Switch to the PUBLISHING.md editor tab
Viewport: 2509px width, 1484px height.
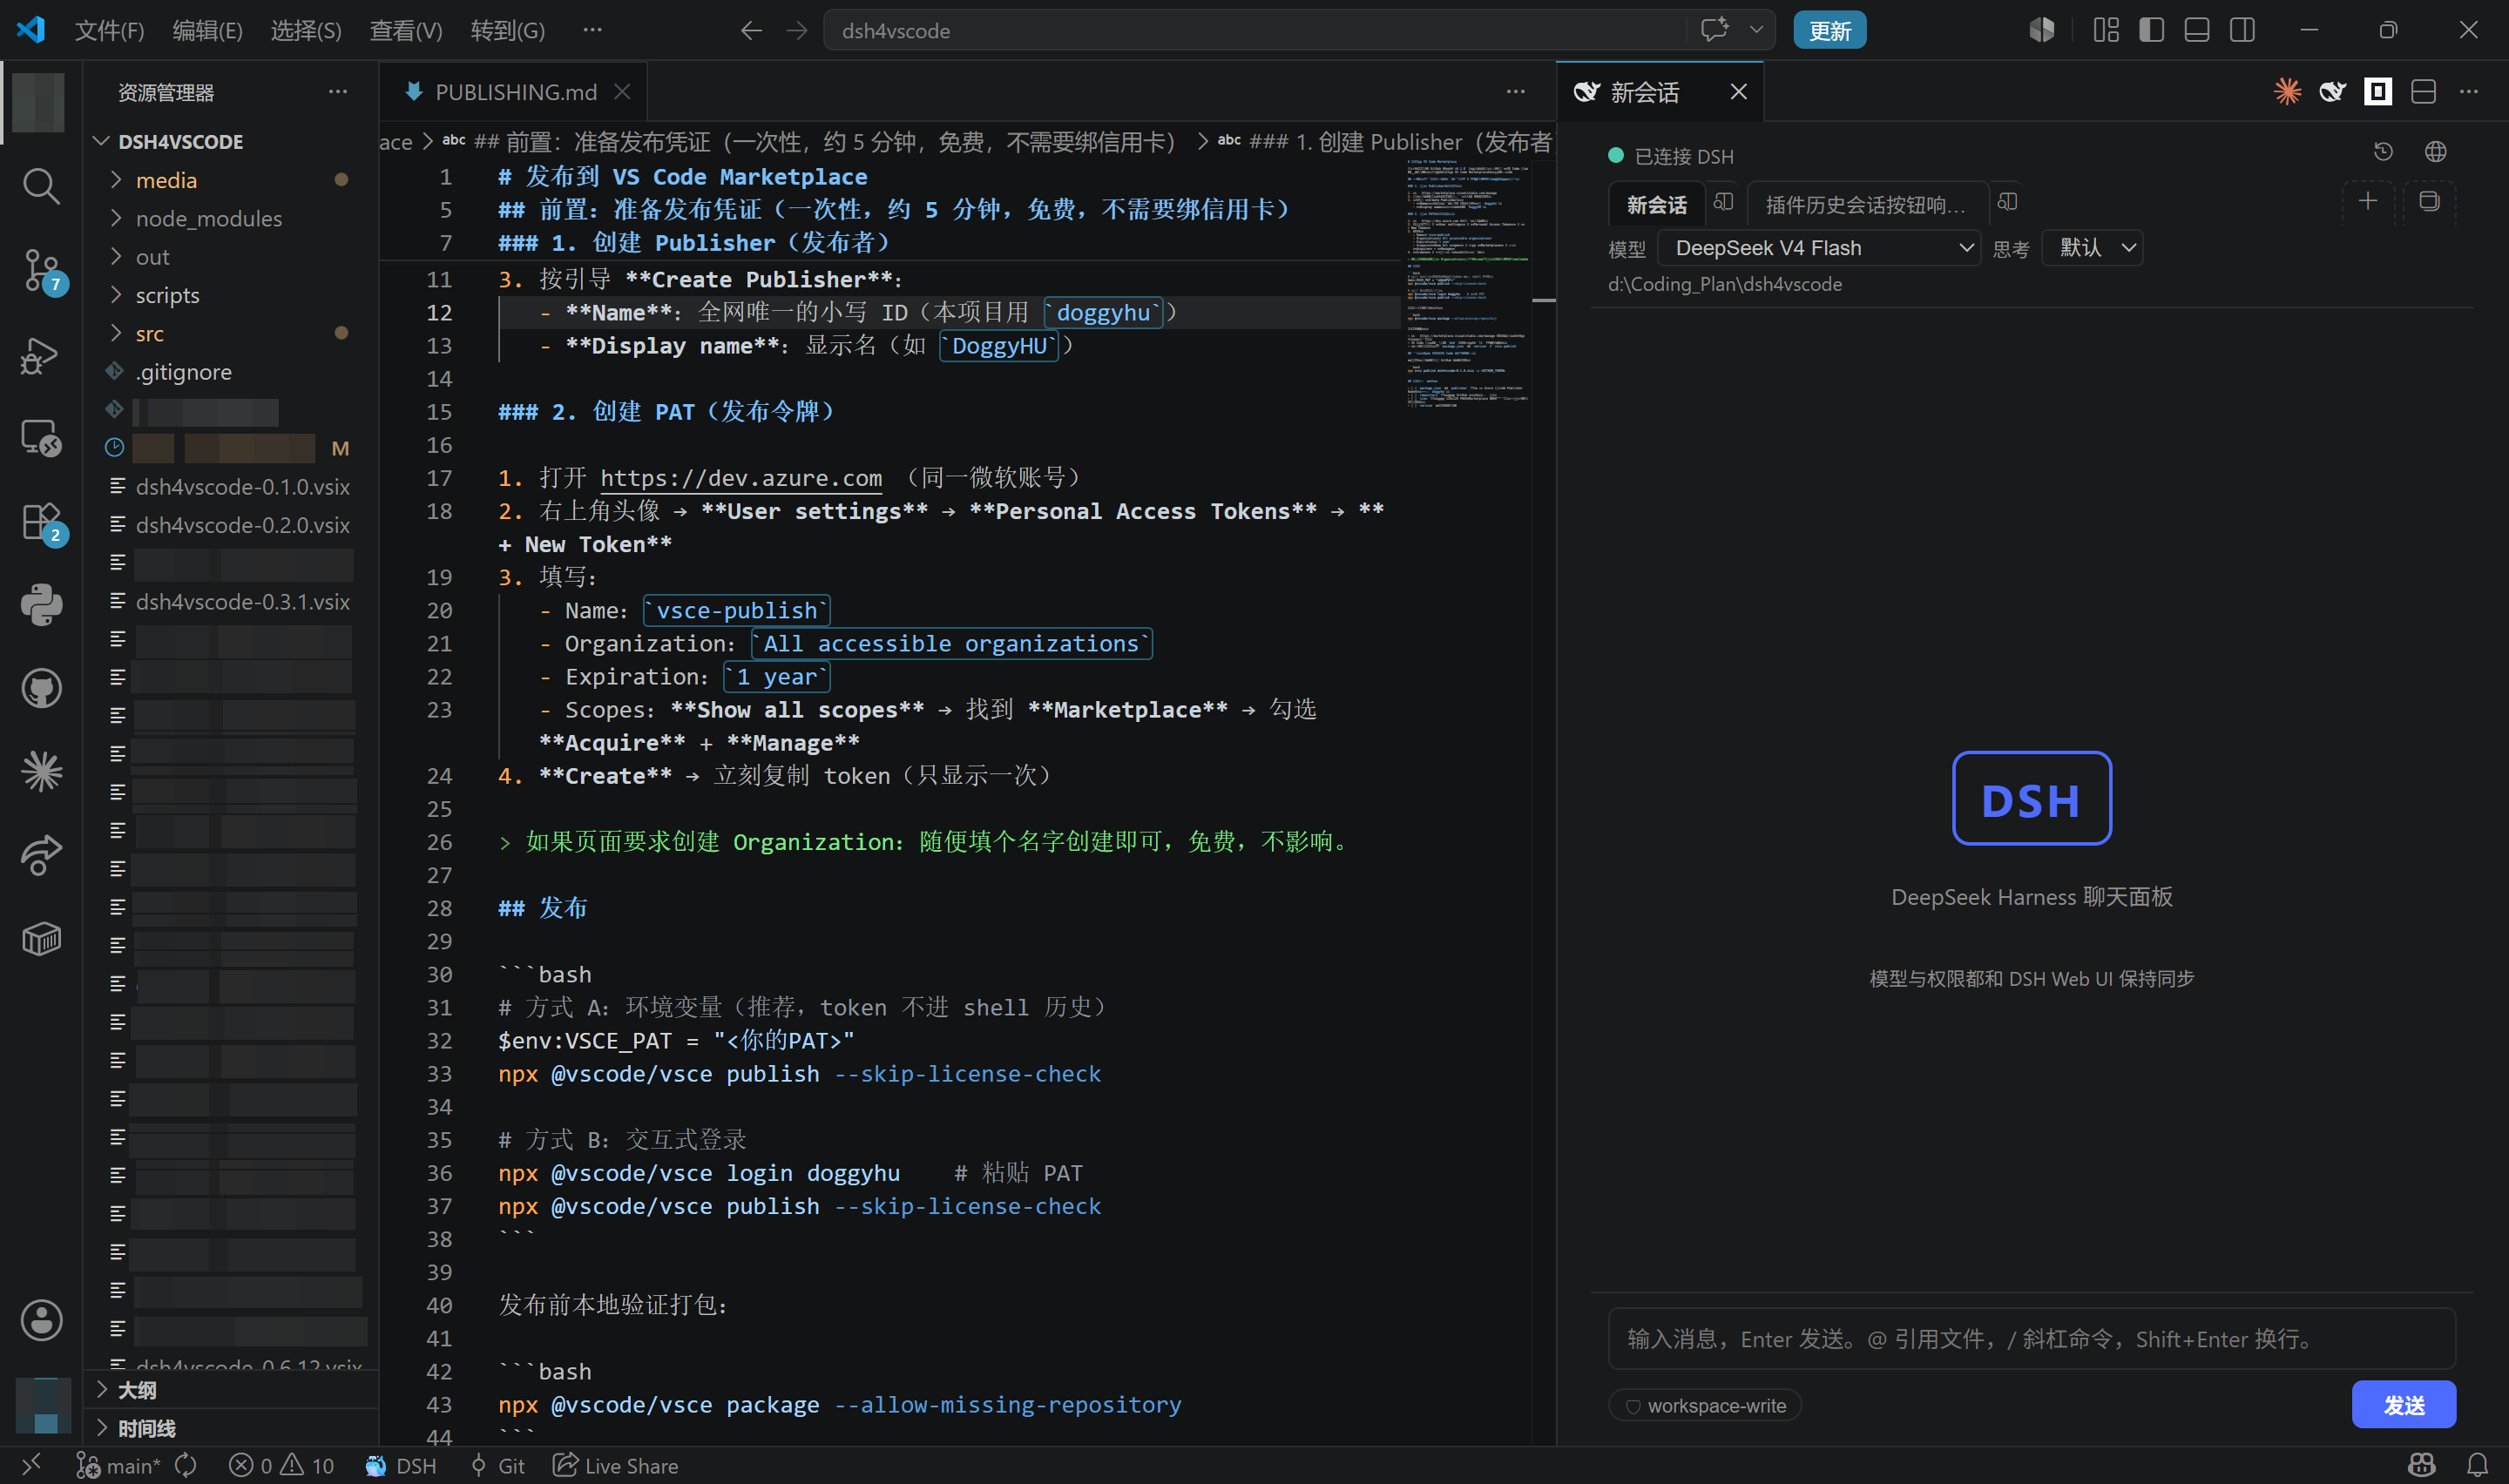click(x=515, y=92)
